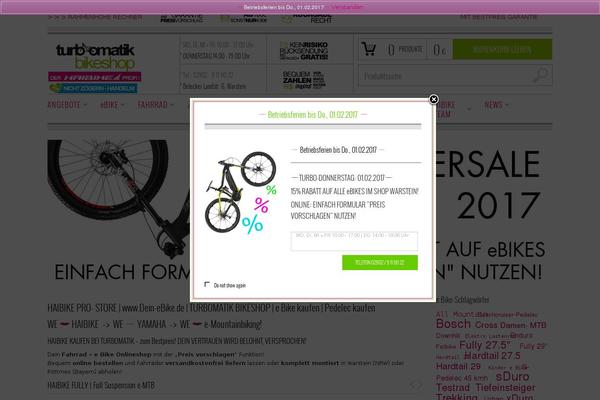600x400 pixels.
Task: Click the e-bike image with percent signs
Action: pos(240,193)
